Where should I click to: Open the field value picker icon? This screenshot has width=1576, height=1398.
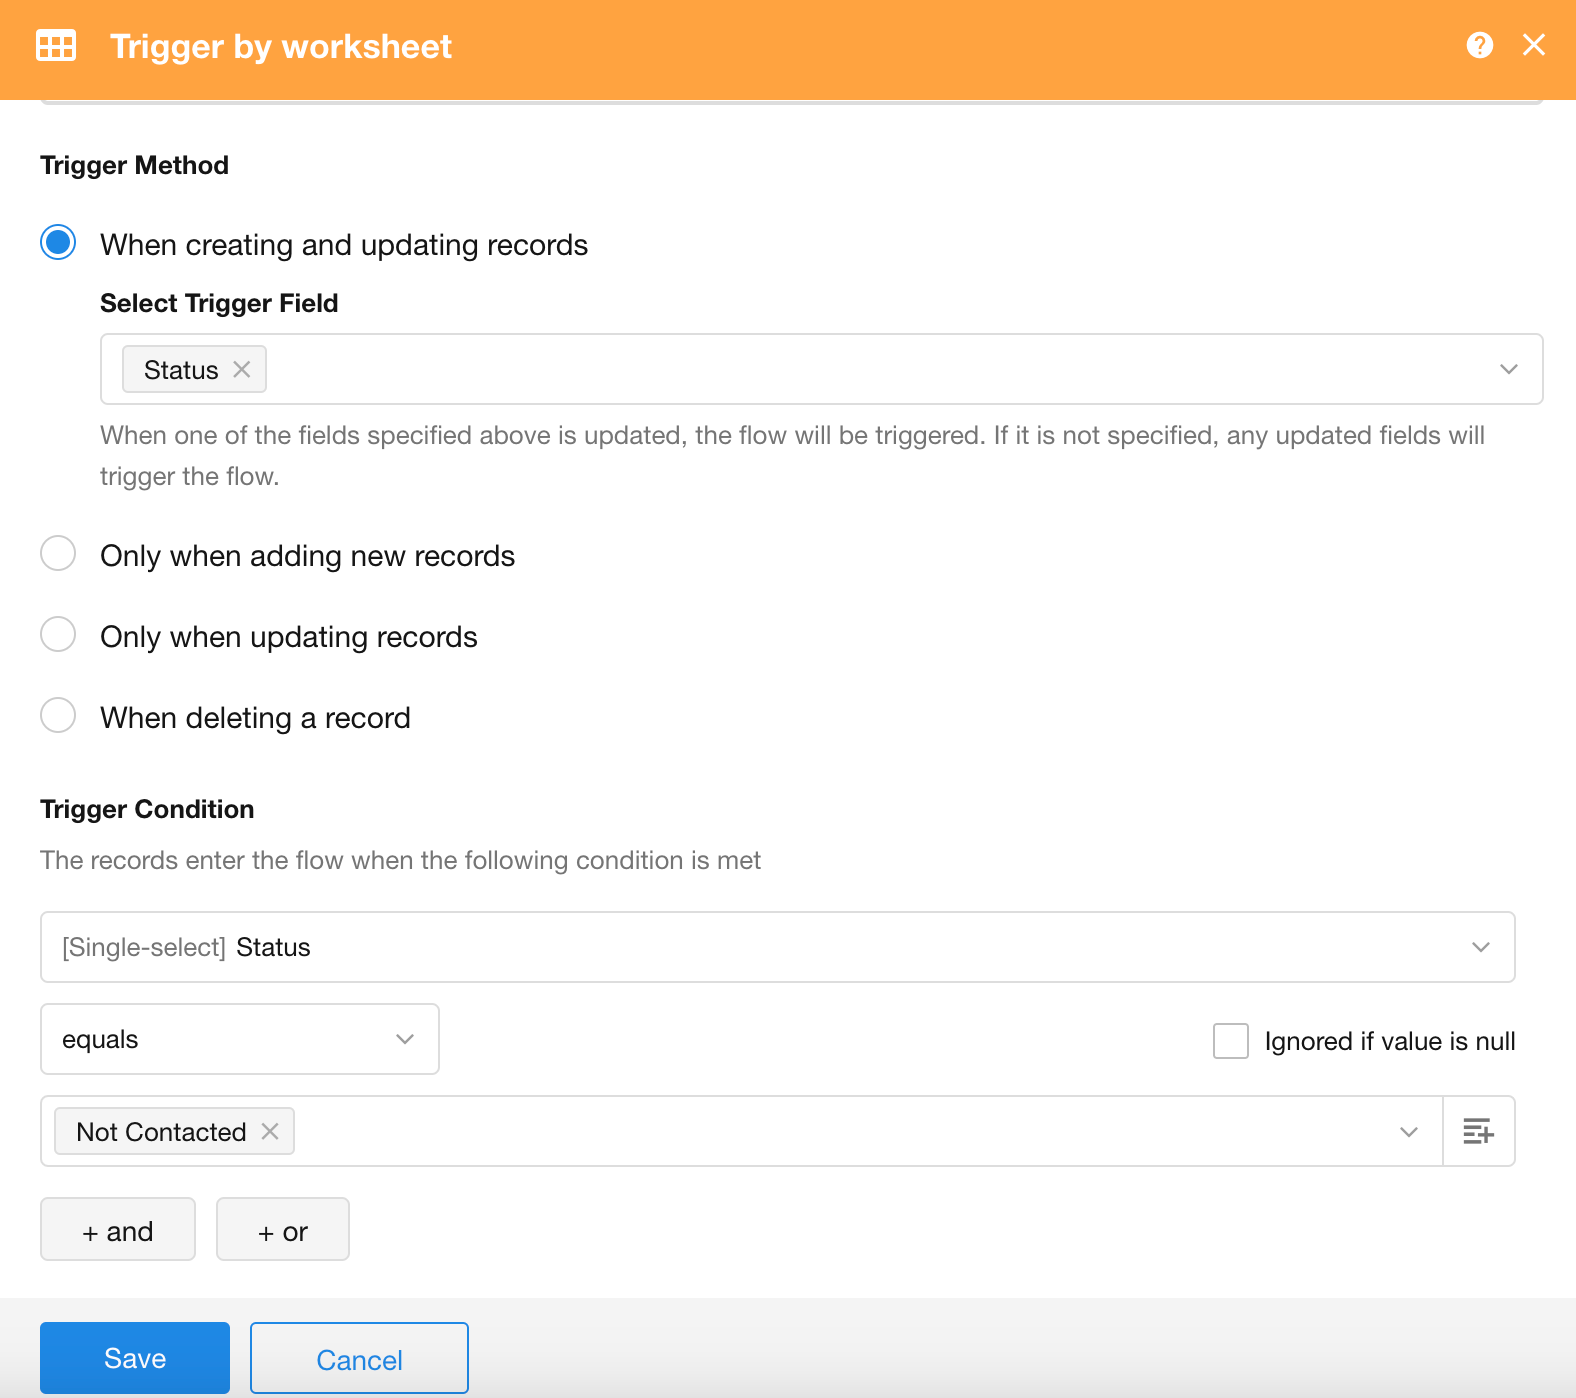click(x=1478, y=1131)
